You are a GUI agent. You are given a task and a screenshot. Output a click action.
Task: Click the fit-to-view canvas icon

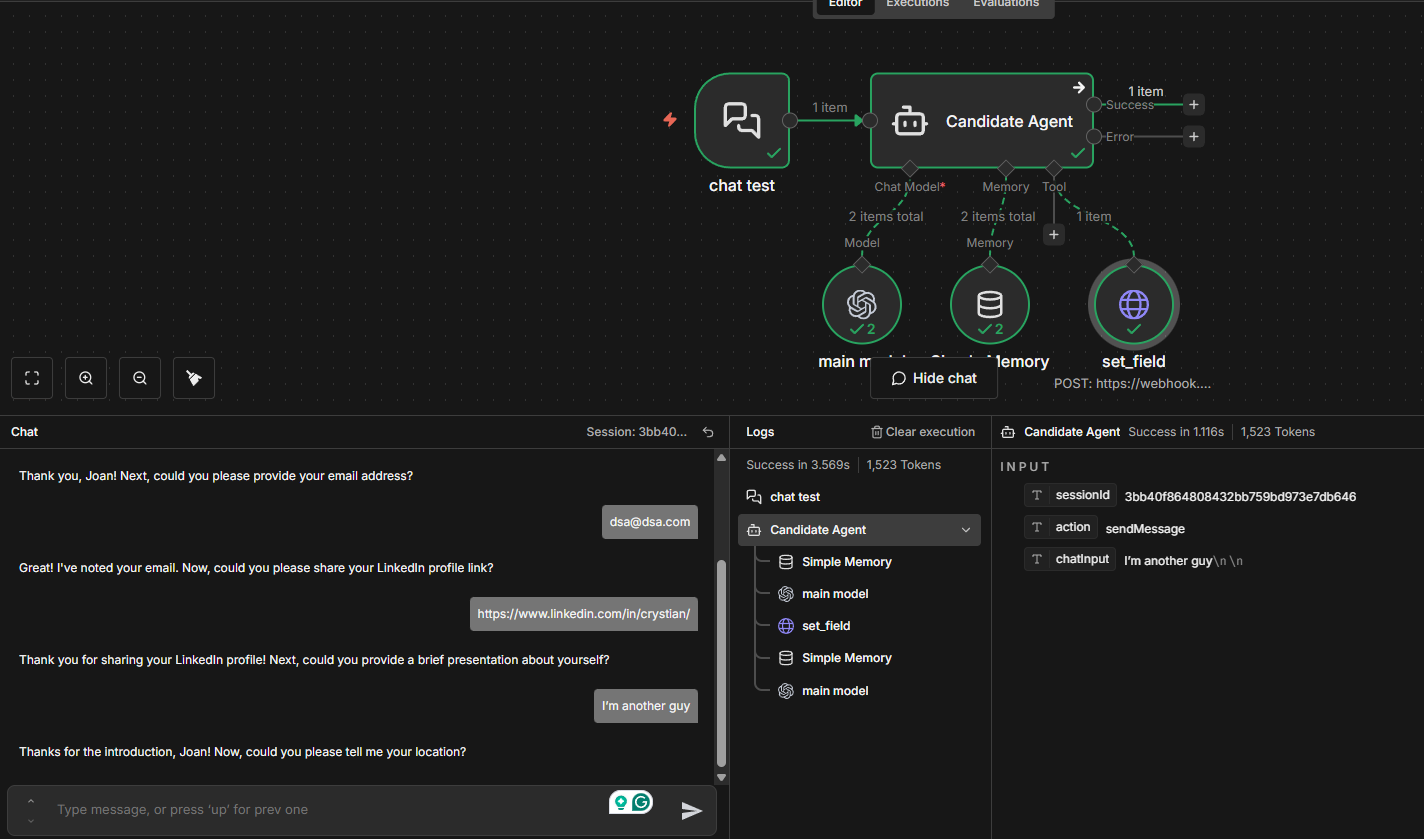32,378
